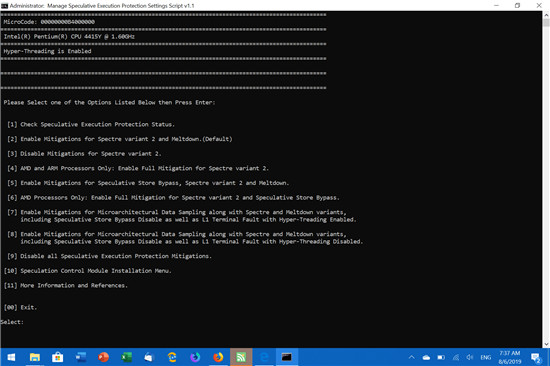Open Word from the taskbar
Image resolution: width=550 pixels, height=366 pixels.
tap(81, 357)
